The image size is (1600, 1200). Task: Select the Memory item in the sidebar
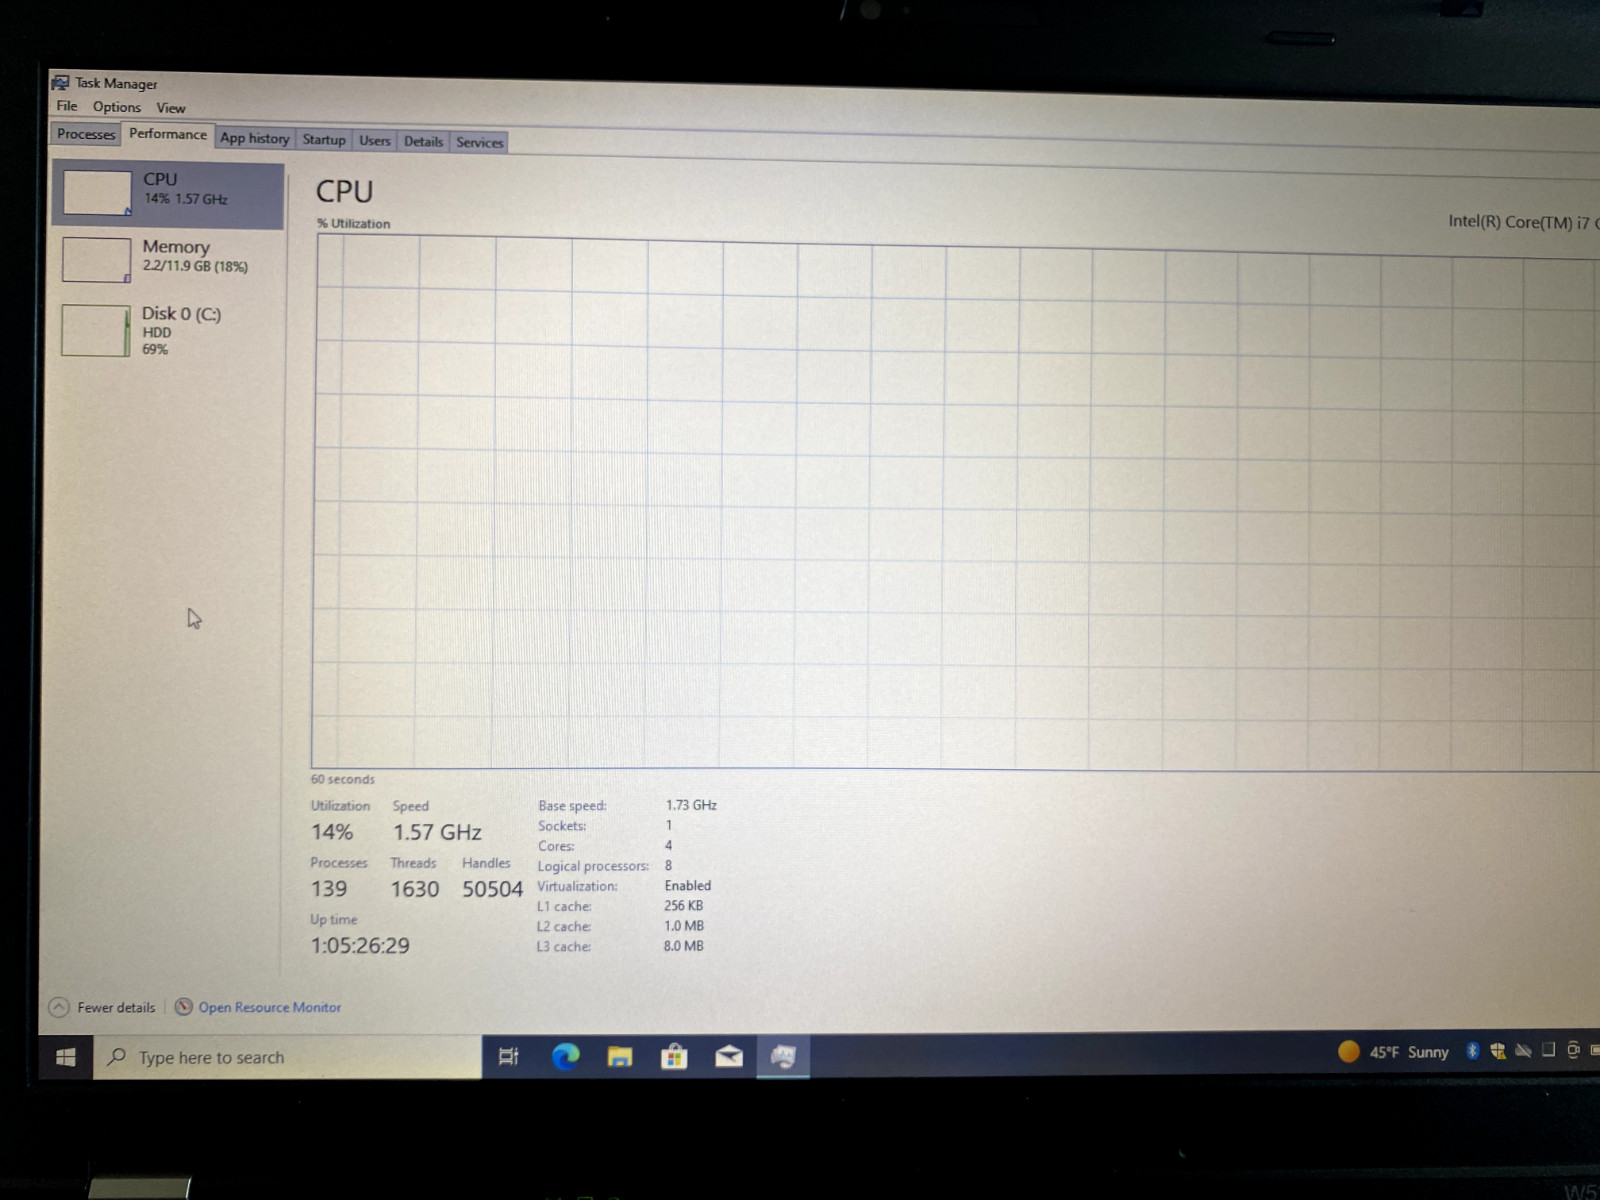coord(168,259)
